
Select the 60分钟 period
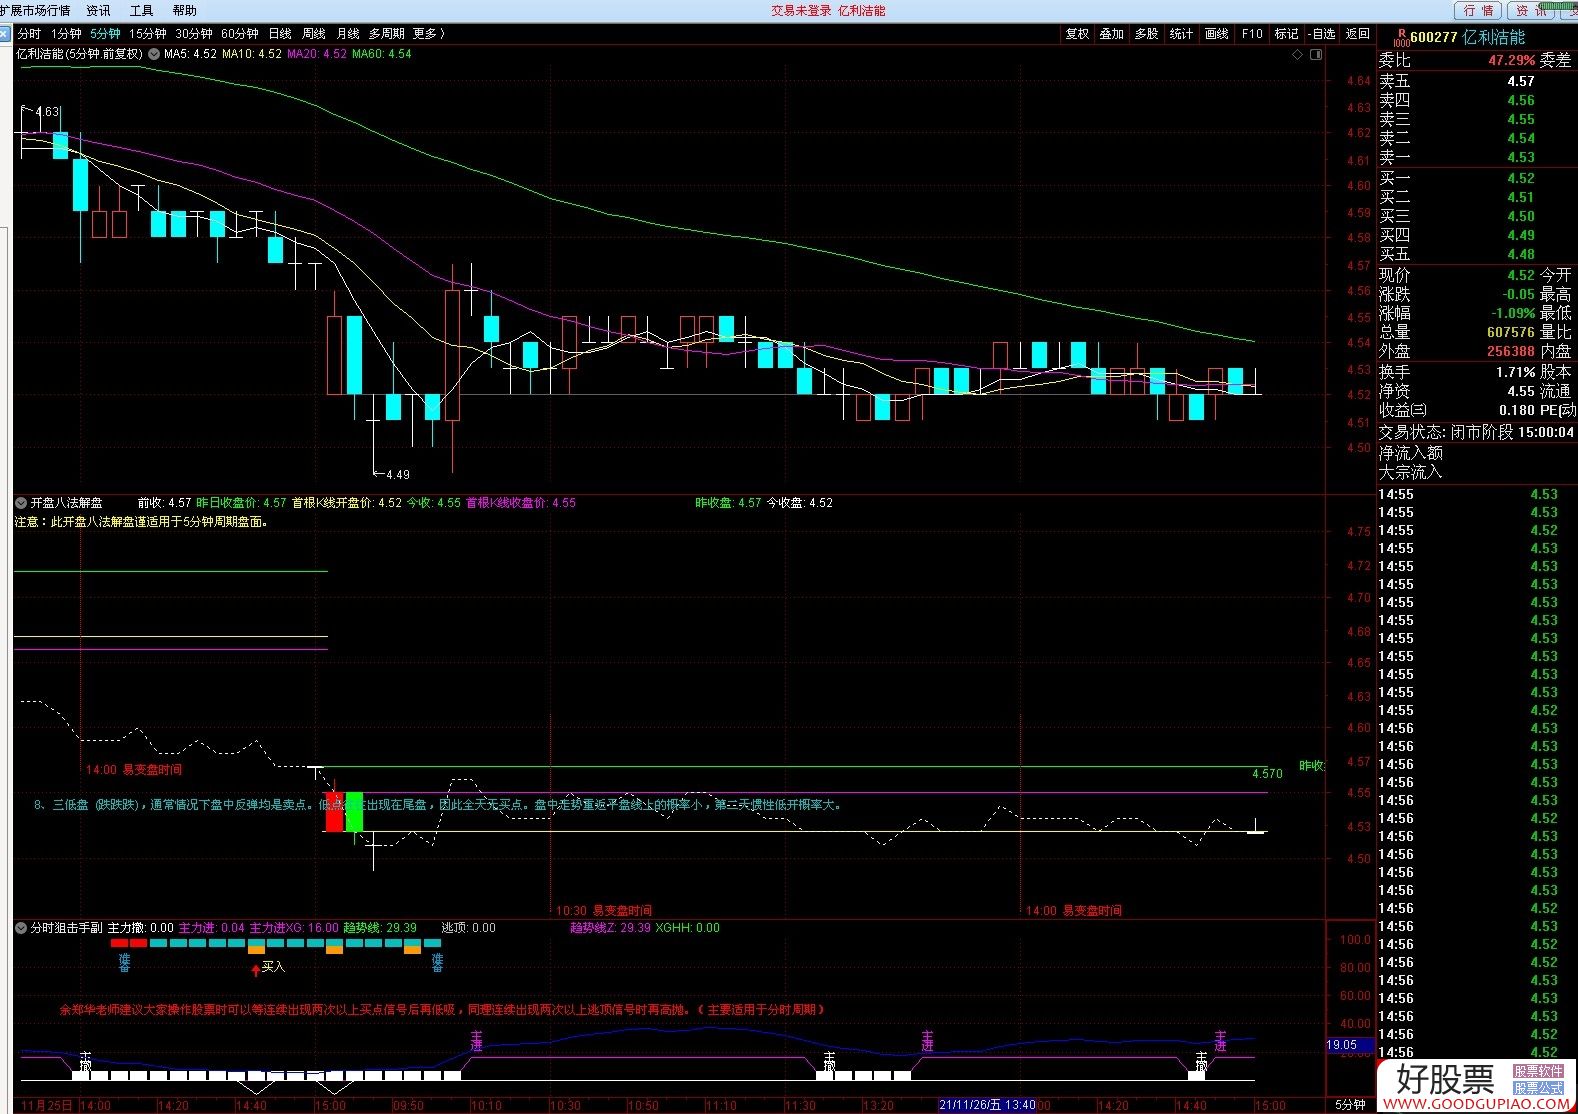240,34
